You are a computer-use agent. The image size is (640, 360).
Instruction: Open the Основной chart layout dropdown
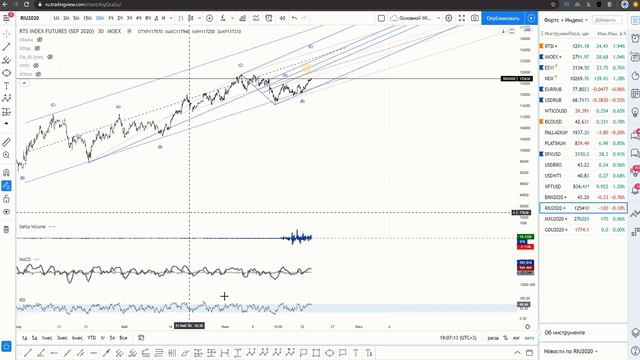(415, 18)
